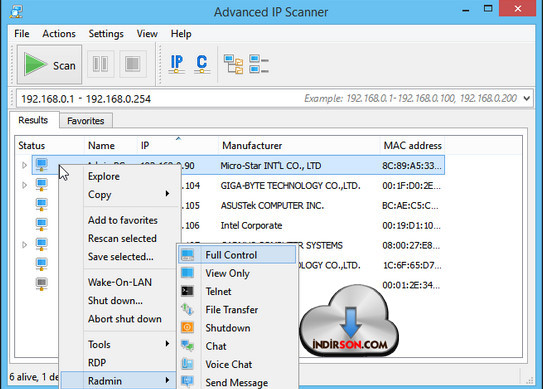Image resolution: width=543 pixels, height=389 pixels.
Task: Sort by the MAC address column header
Action: [x=412, y=145]
